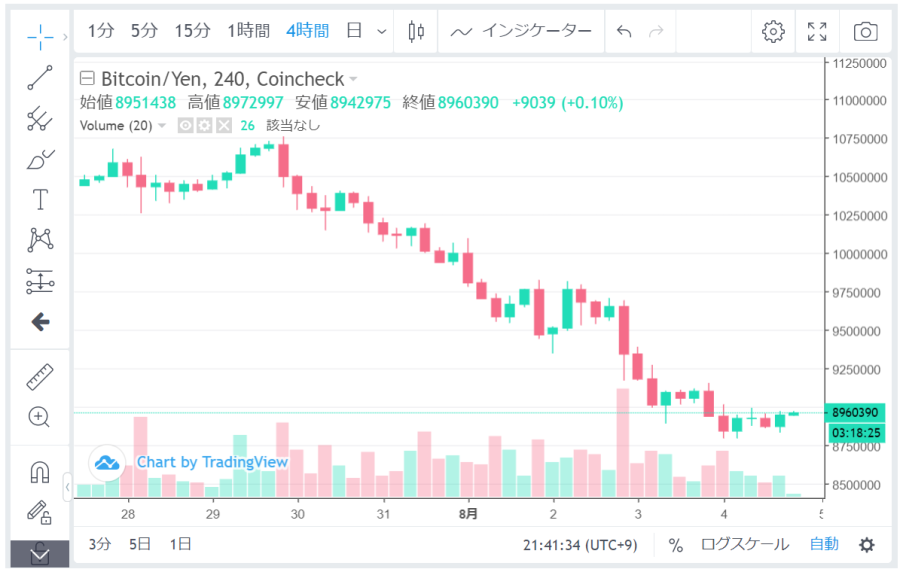Image resolution: width=900 pixels, height=572 pixels.
Task: Select the crosshair cursor tool
Action: click(40, 36)
